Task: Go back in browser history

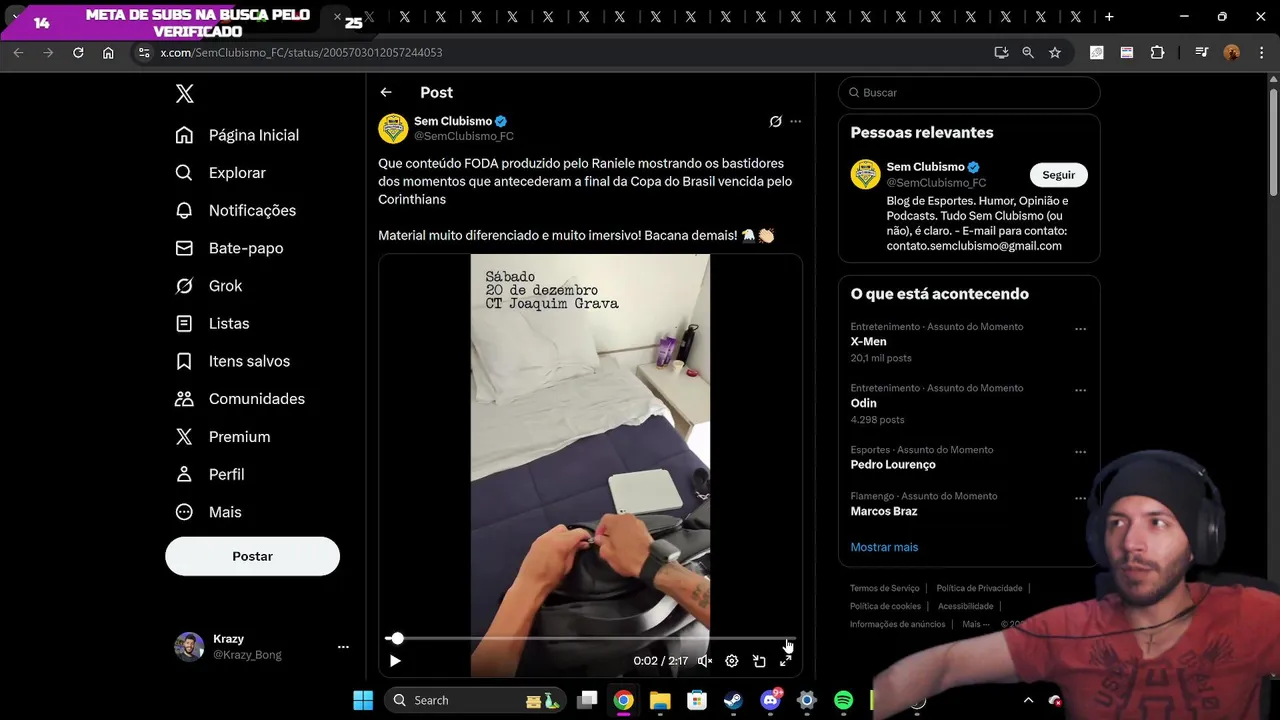Action: 18,52
